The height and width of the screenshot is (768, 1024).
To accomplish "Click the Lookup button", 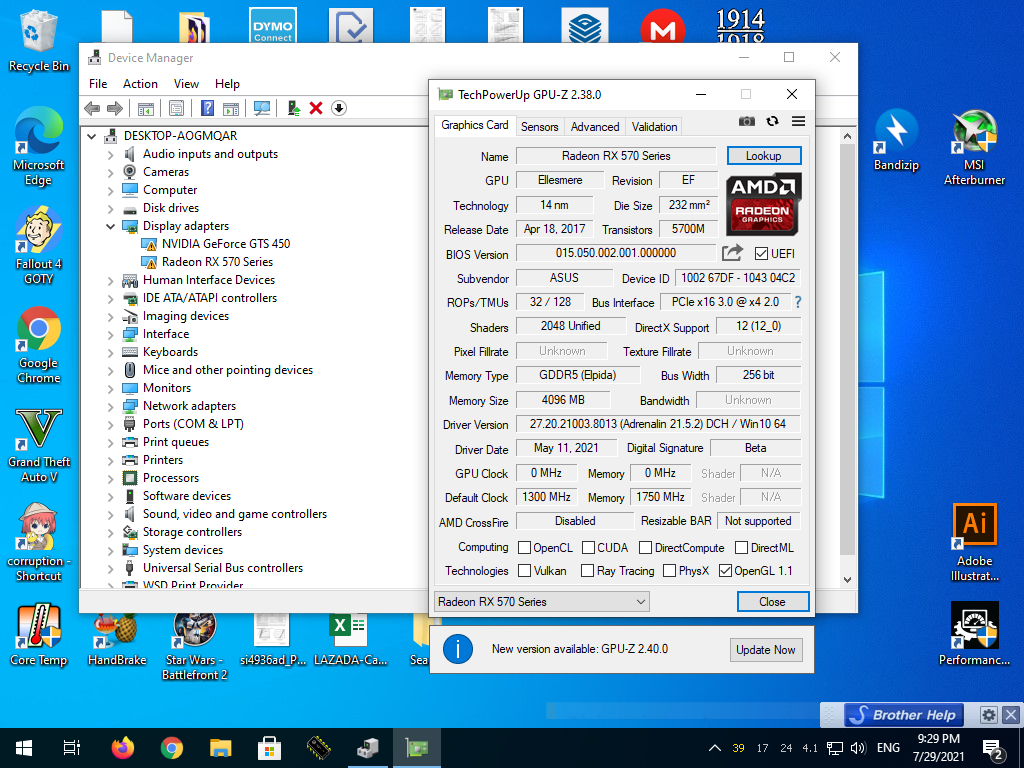I will 763,156.
